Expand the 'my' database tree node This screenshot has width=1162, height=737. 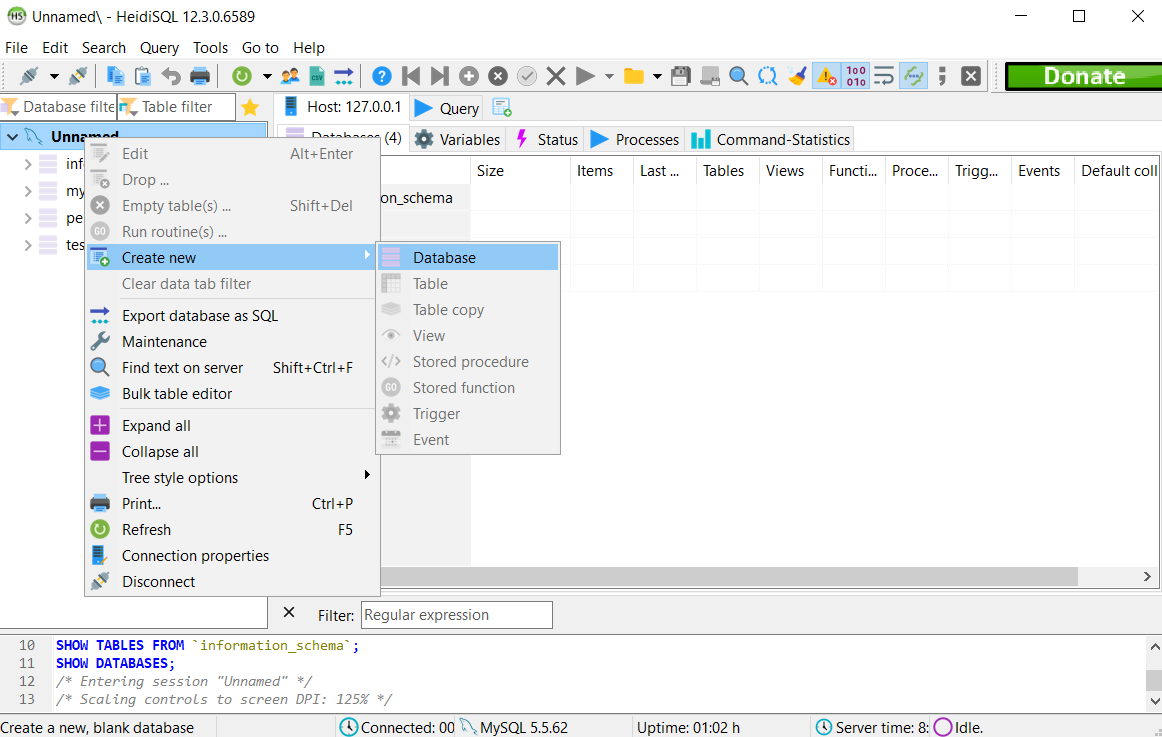(x=27, y=191)
